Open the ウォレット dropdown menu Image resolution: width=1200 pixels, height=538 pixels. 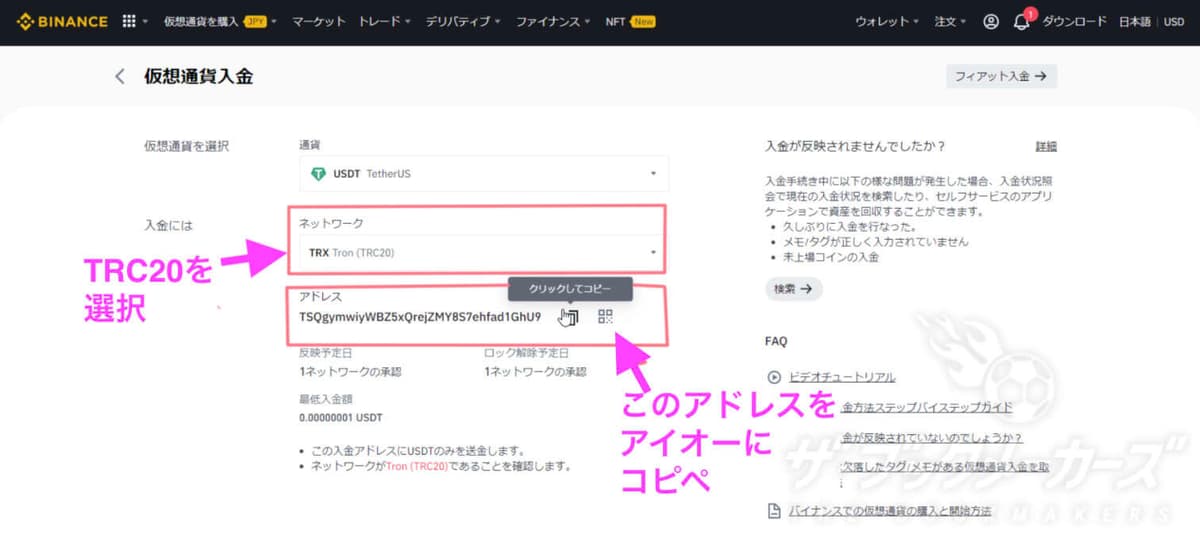886,21
